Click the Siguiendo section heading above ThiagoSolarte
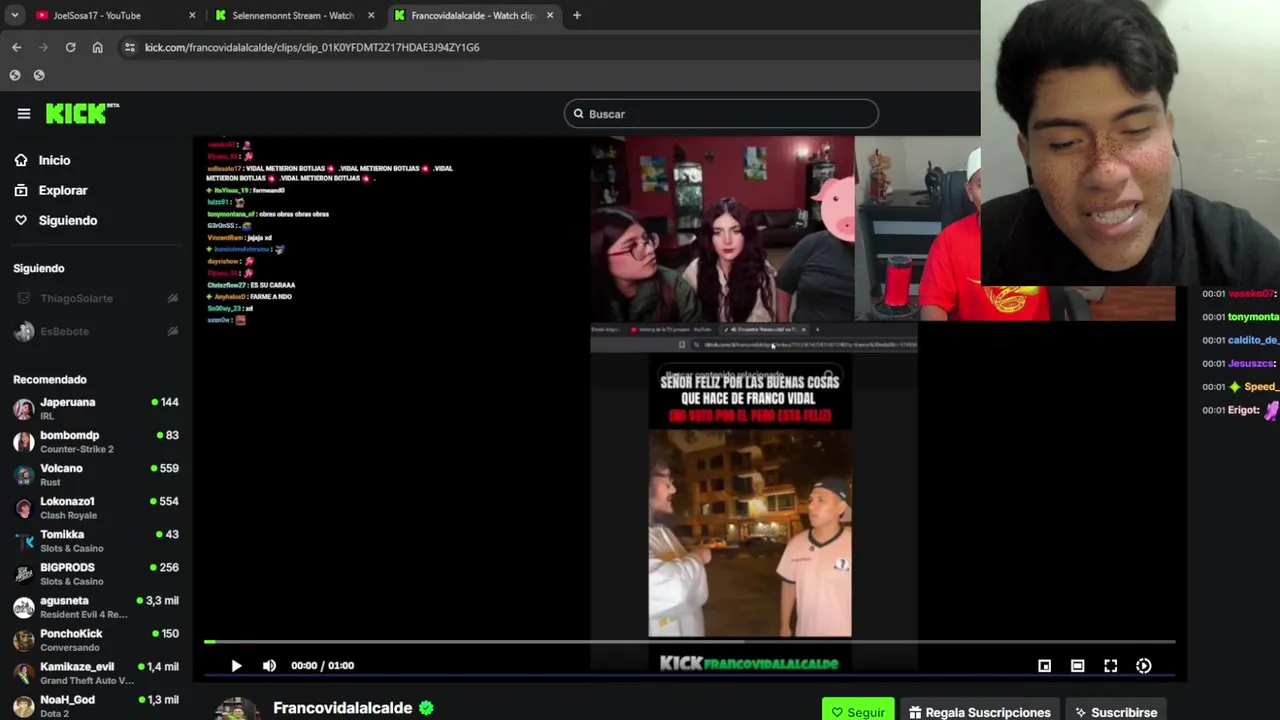1280x720 pixels. click(x=39, y=268)
